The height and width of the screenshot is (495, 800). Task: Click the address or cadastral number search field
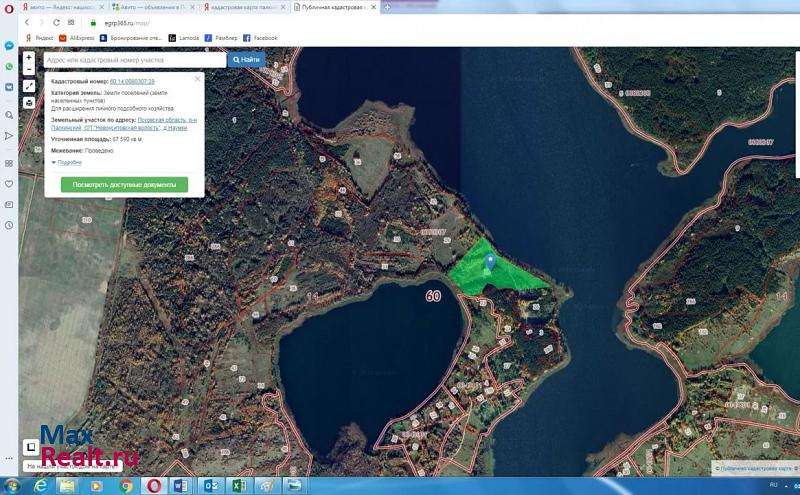point(135,60)
